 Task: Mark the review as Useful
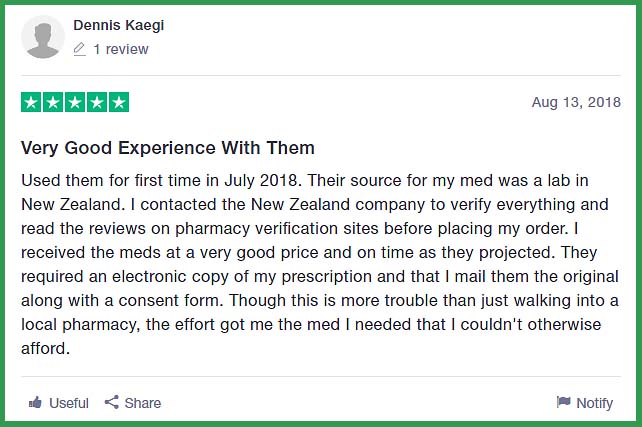tap(69, 403)
